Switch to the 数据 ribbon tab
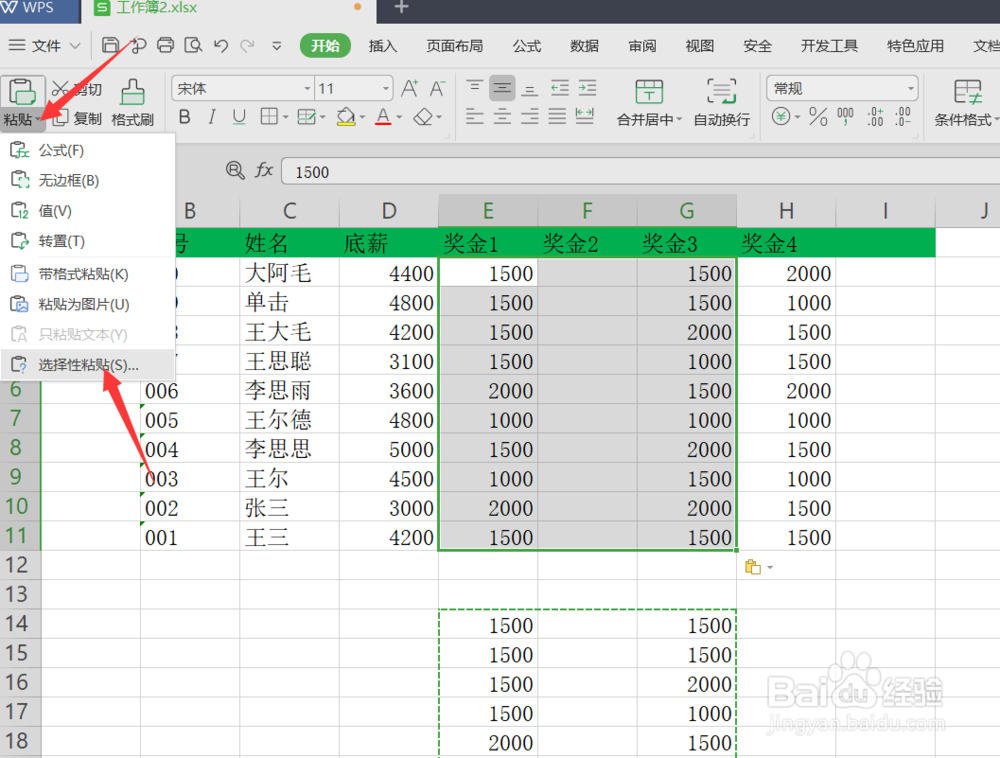The width and height of the screenshot is (1000, 758). point(584,46)
